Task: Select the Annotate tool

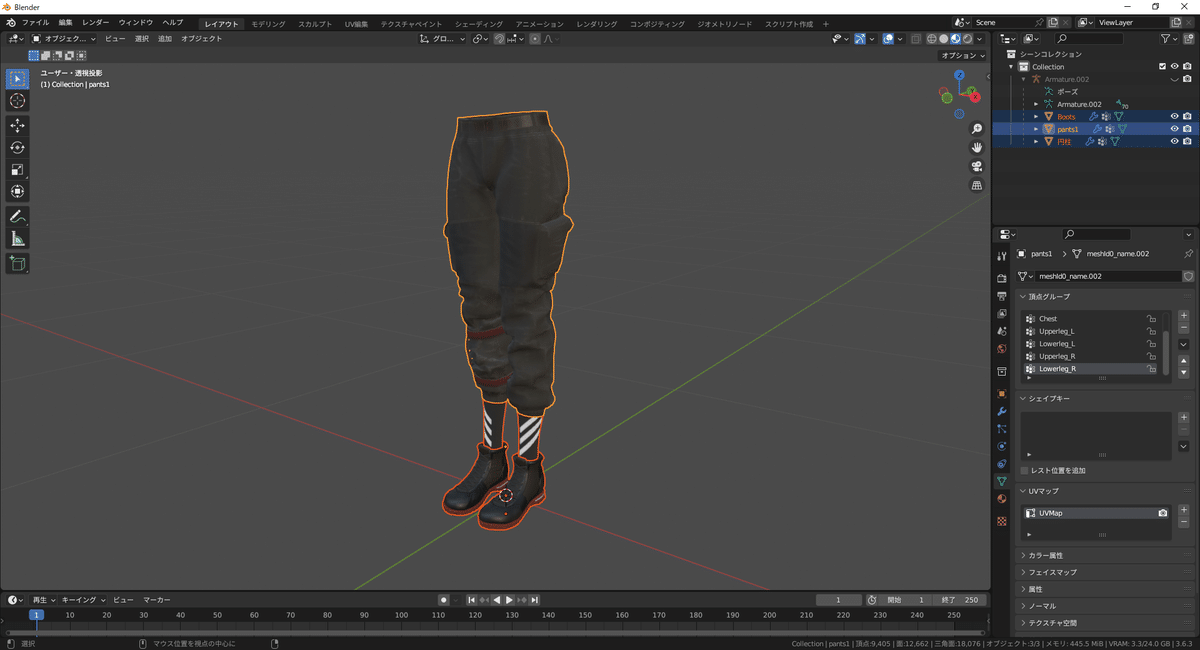Action: (x=18, y=217)
